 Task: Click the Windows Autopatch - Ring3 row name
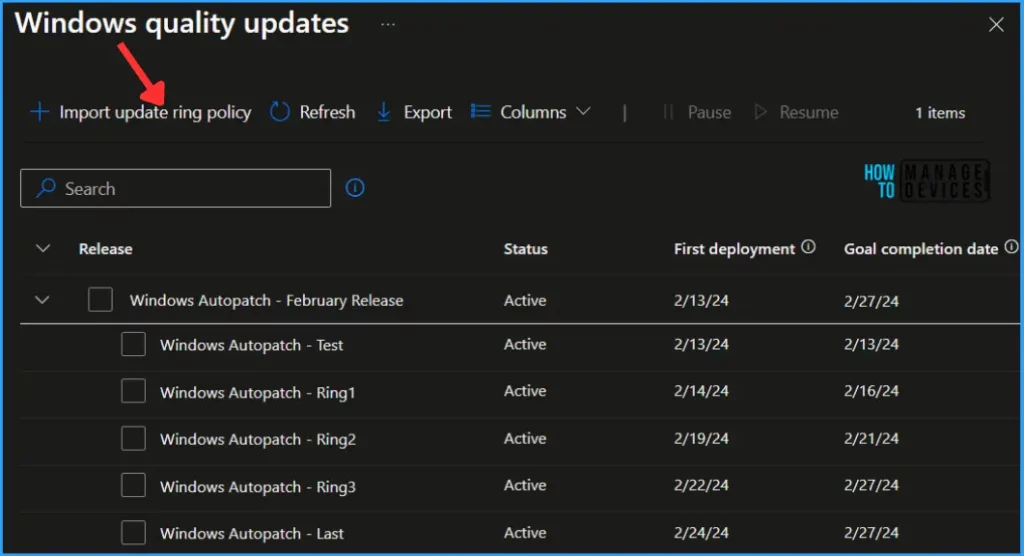click(x=258, y=487)
